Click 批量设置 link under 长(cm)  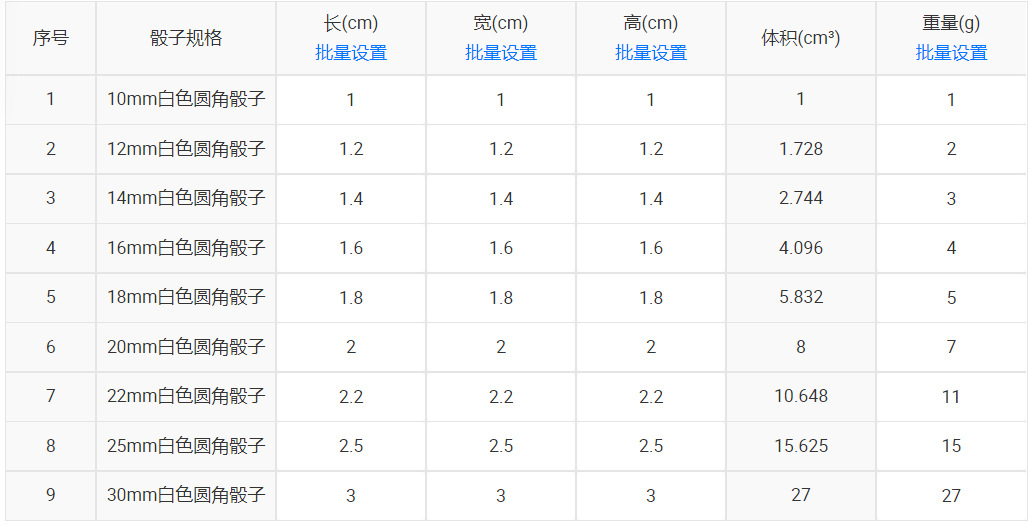tap(351, 53)
